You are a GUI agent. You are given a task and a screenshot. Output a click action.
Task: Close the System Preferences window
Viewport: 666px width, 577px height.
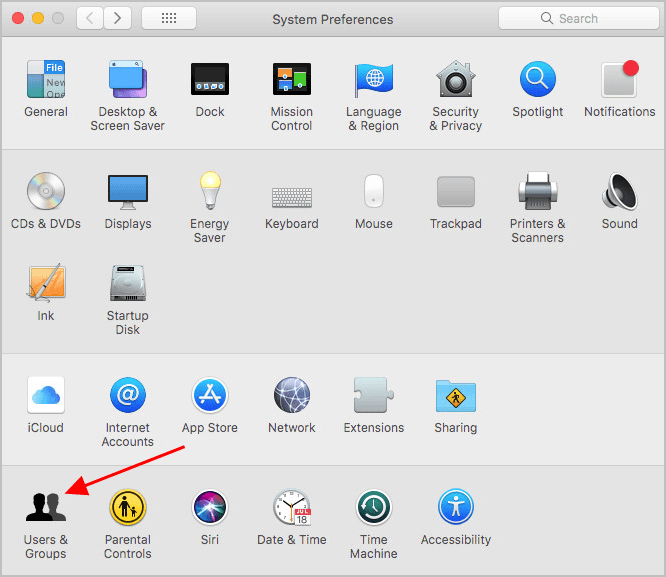click(x=18, y=18)
